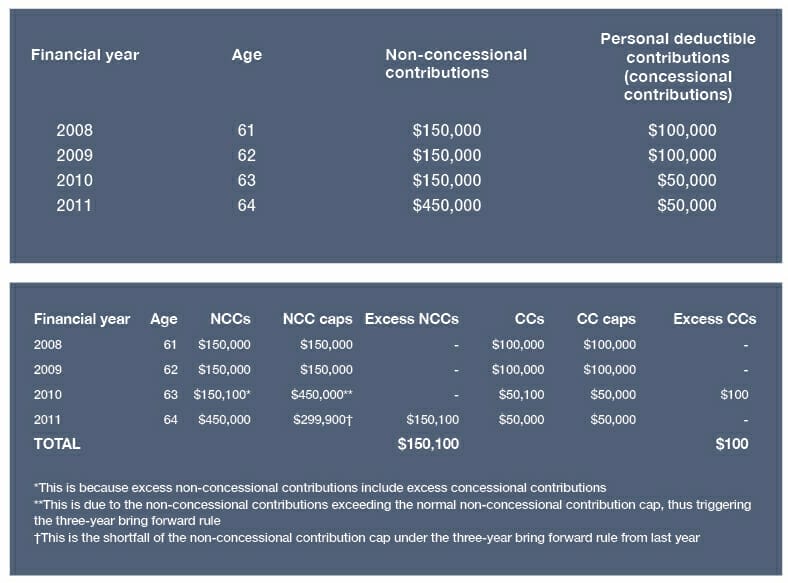
Task: Click the "$50,100" CCs cell
Action: click(521, 395)
